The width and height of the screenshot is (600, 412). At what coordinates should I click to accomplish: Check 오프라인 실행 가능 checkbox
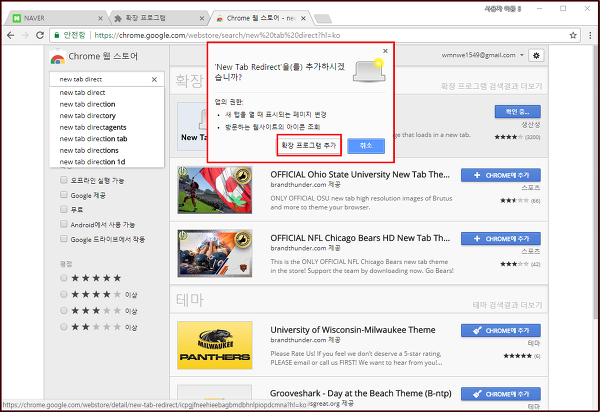64,180
